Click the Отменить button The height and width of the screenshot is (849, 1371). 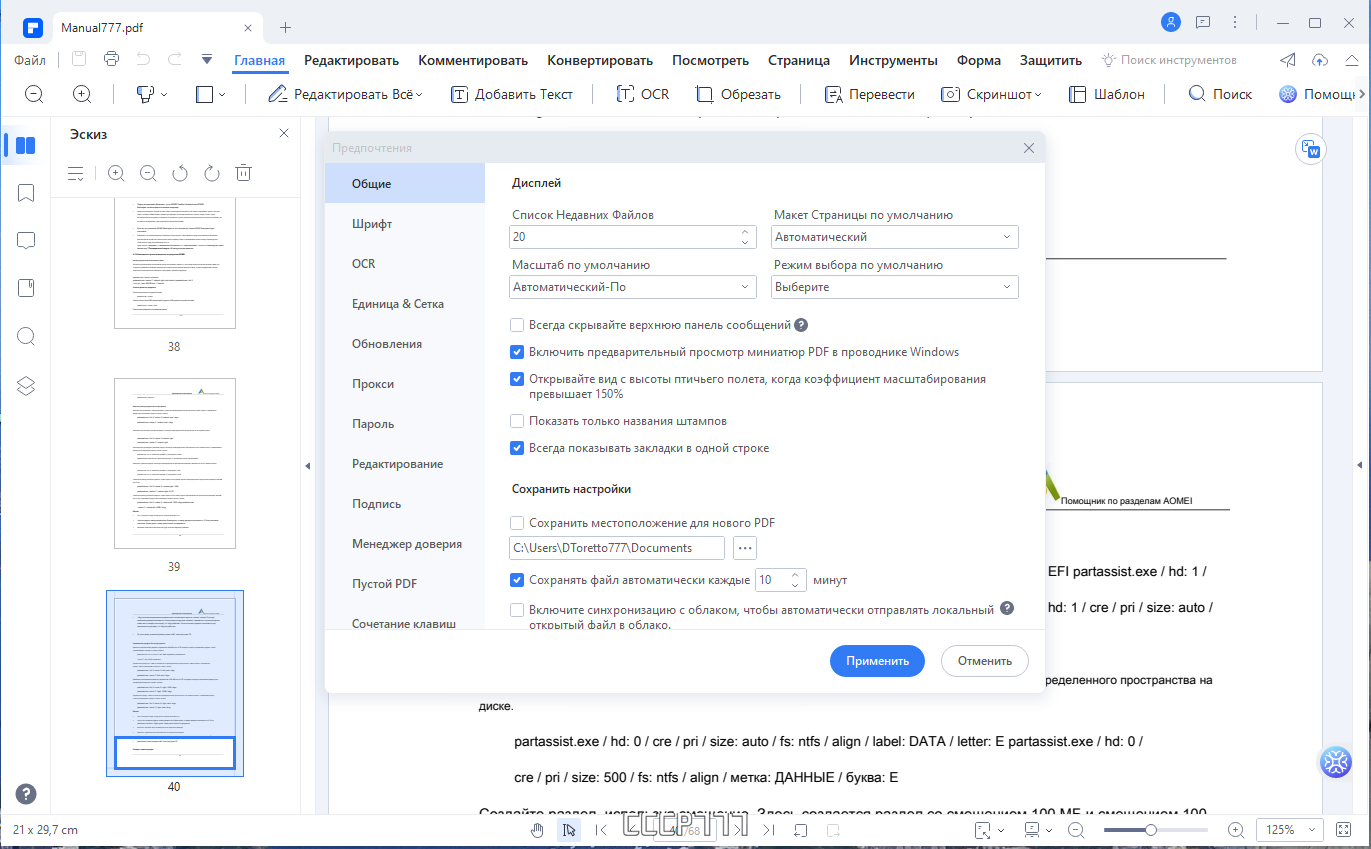click(985, 661)
